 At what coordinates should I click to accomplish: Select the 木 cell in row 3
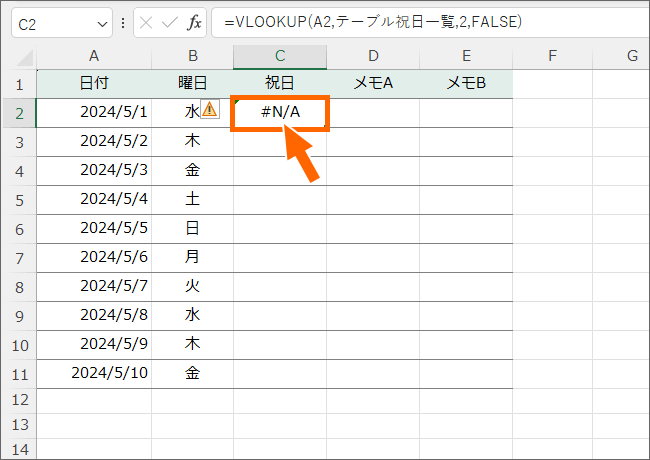(193, 142)
